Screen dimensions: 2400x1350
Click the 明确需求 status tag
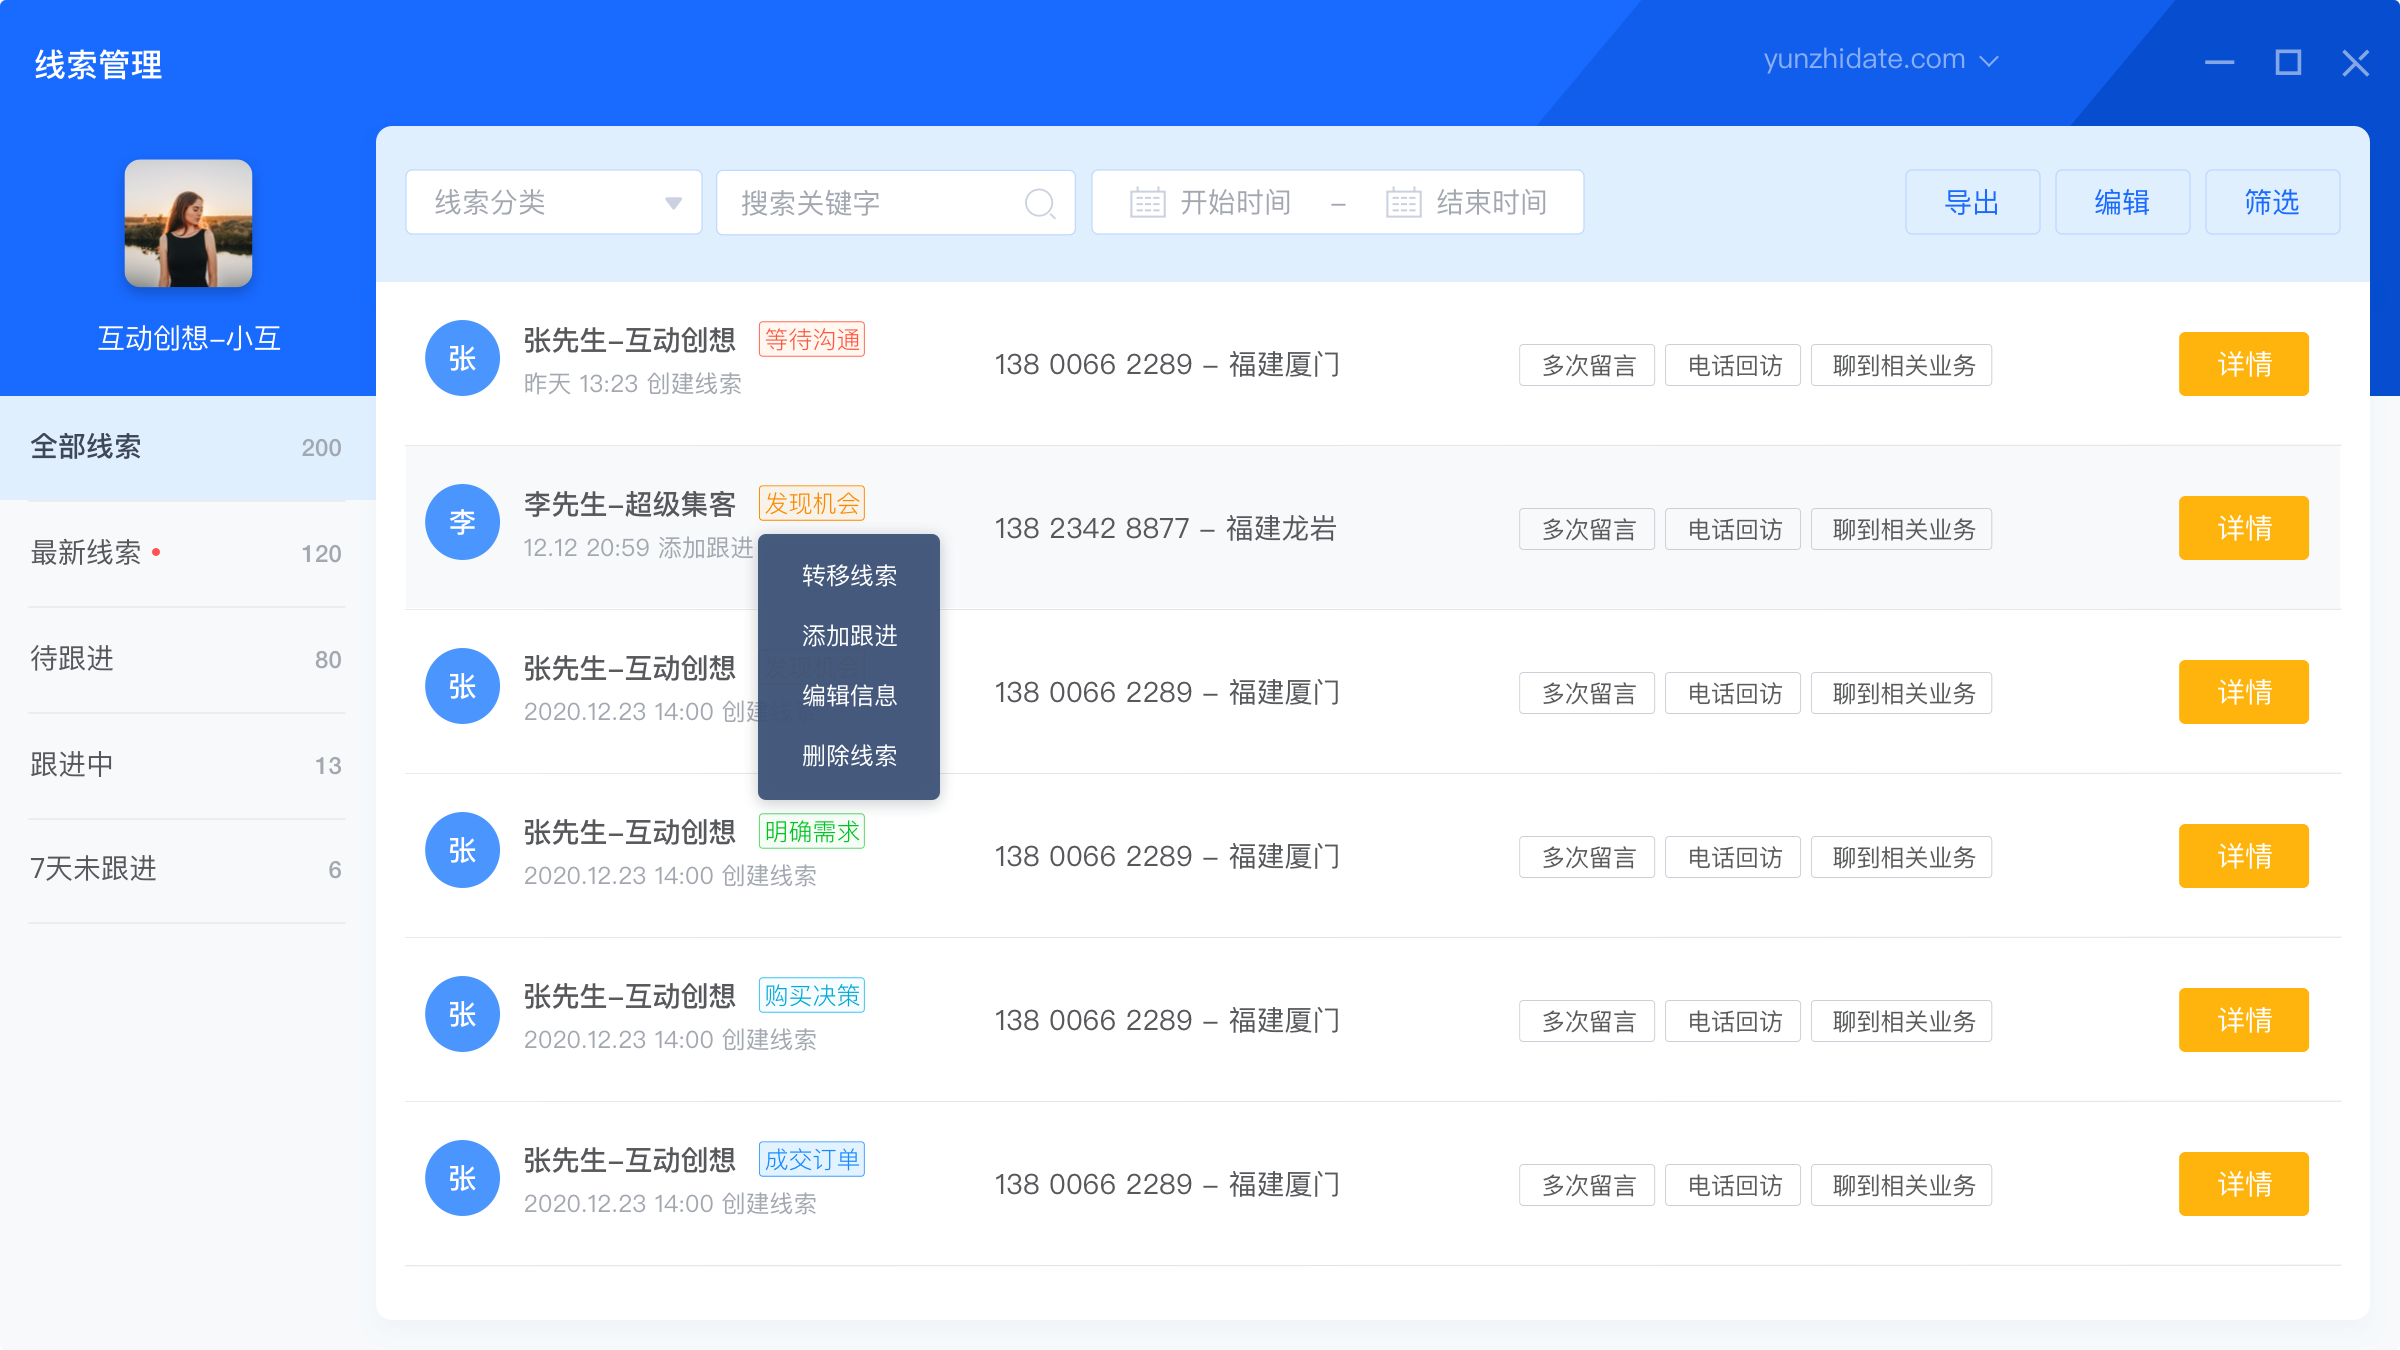pos(812,832)
